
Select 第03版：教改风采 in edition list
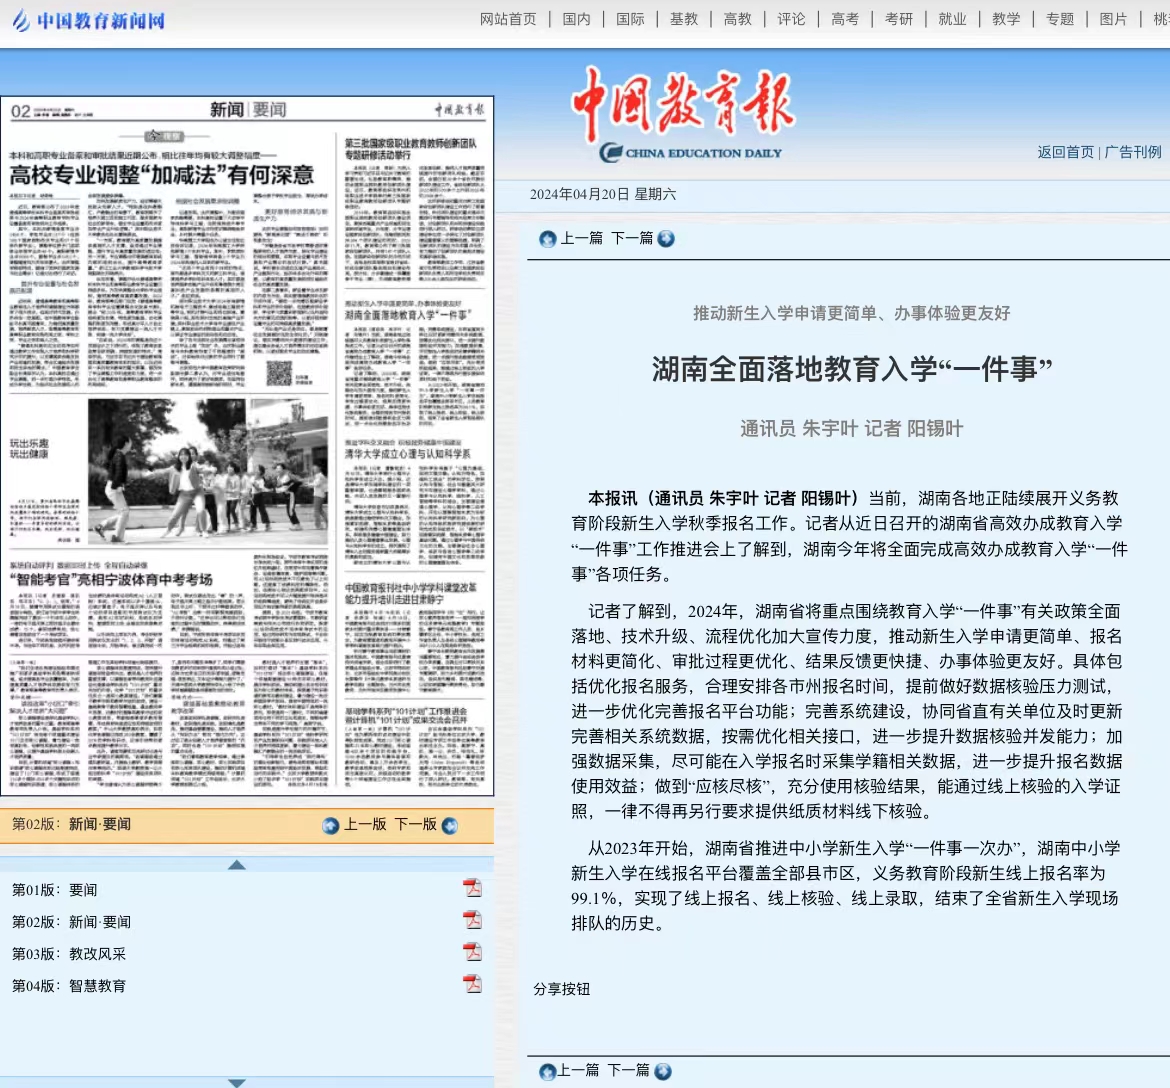(x=69, y=954)
